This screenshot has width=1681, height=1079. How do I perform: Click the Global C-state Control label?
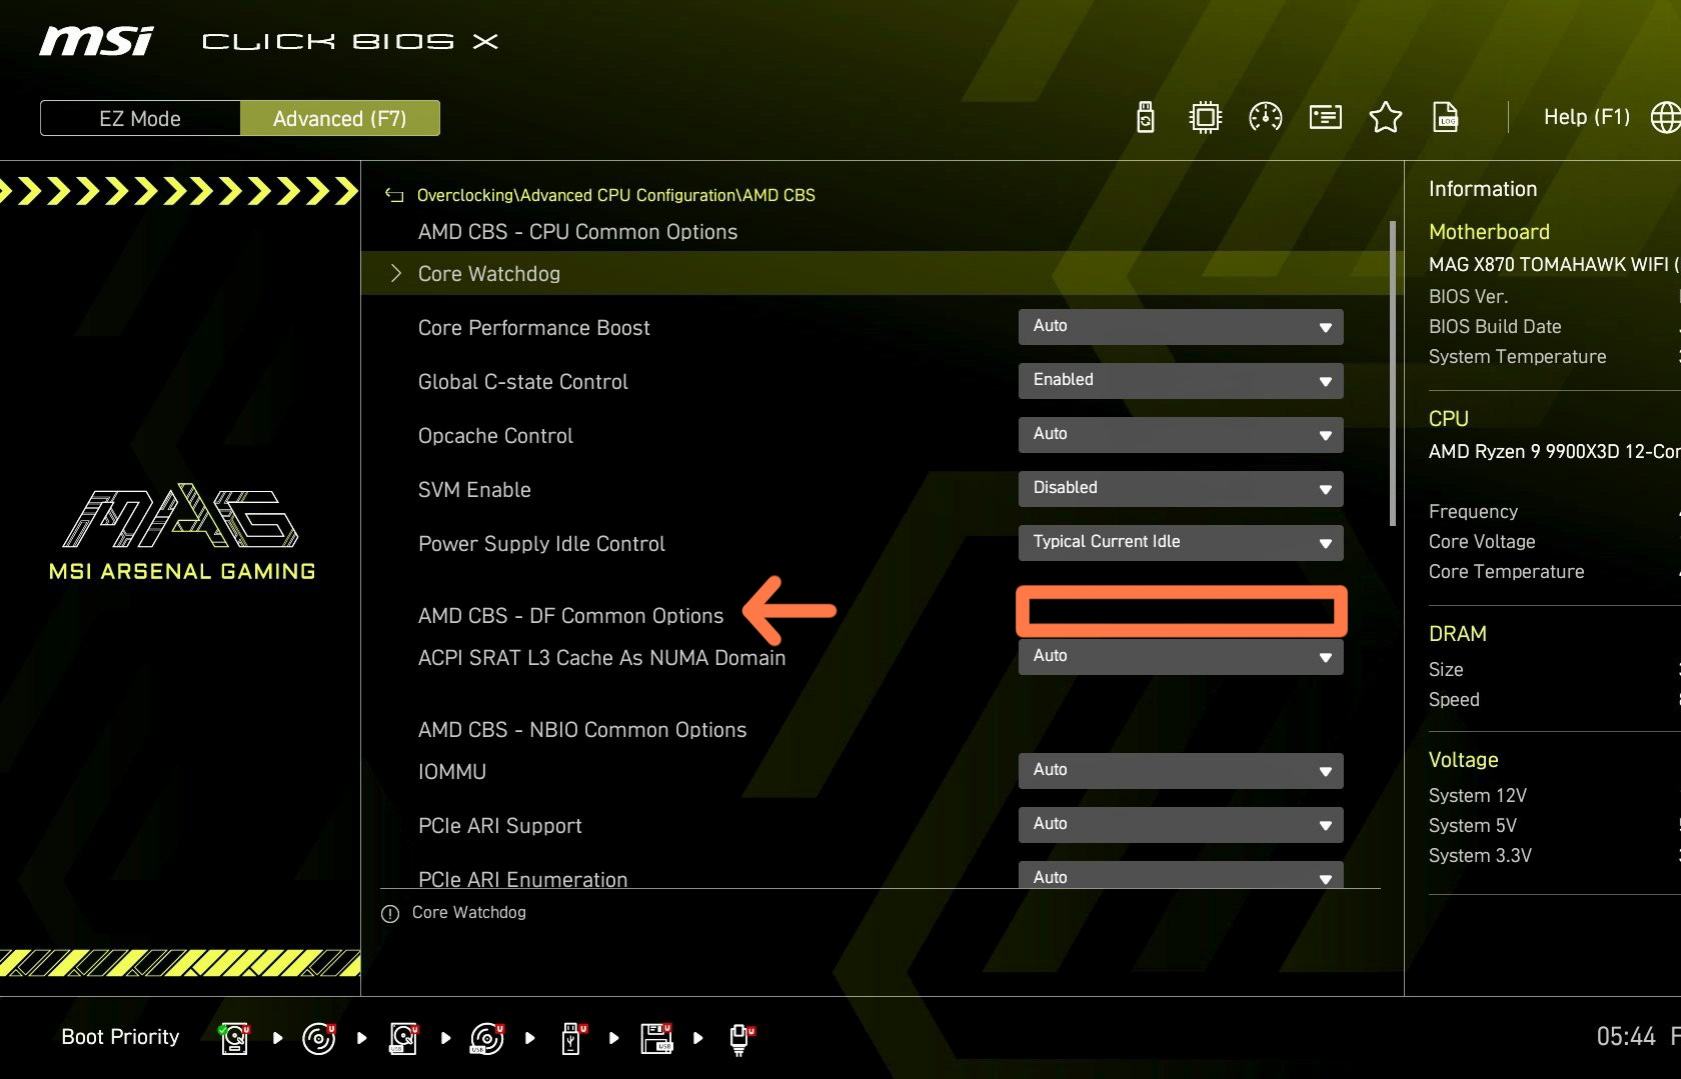pos(523,382)
